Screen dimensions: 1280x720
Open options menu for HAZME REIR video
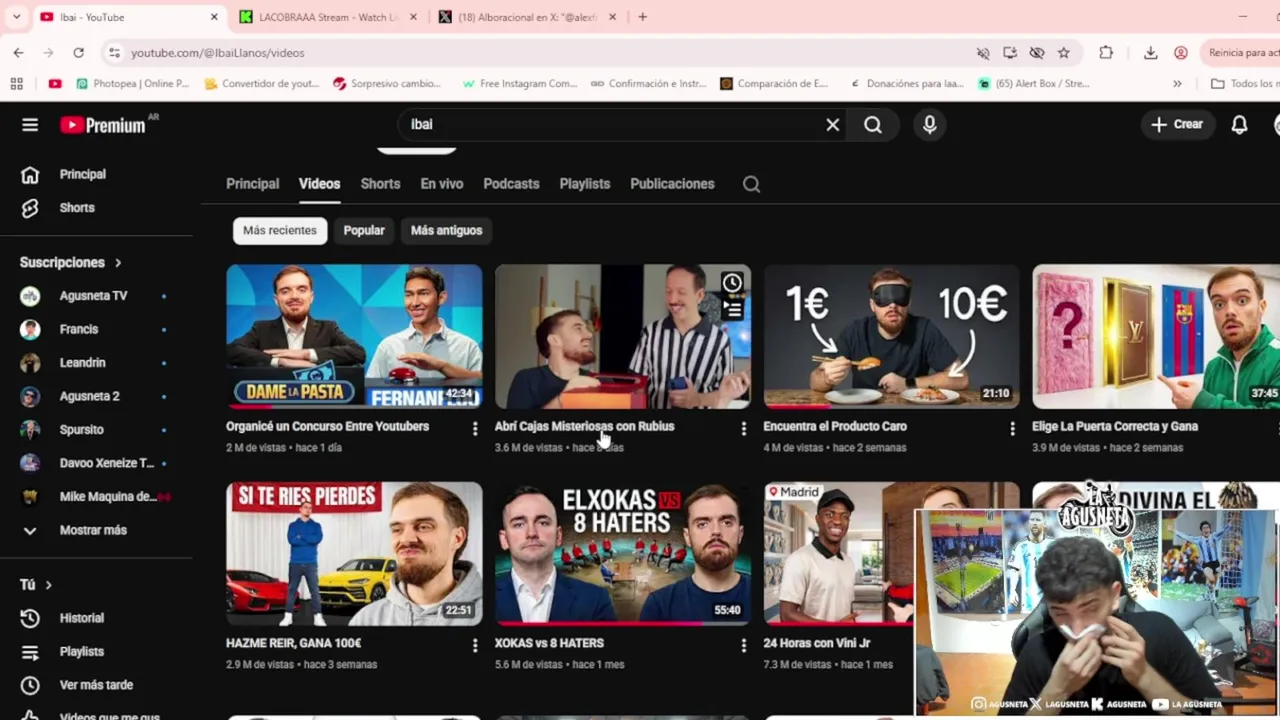(x=475, y=645)
